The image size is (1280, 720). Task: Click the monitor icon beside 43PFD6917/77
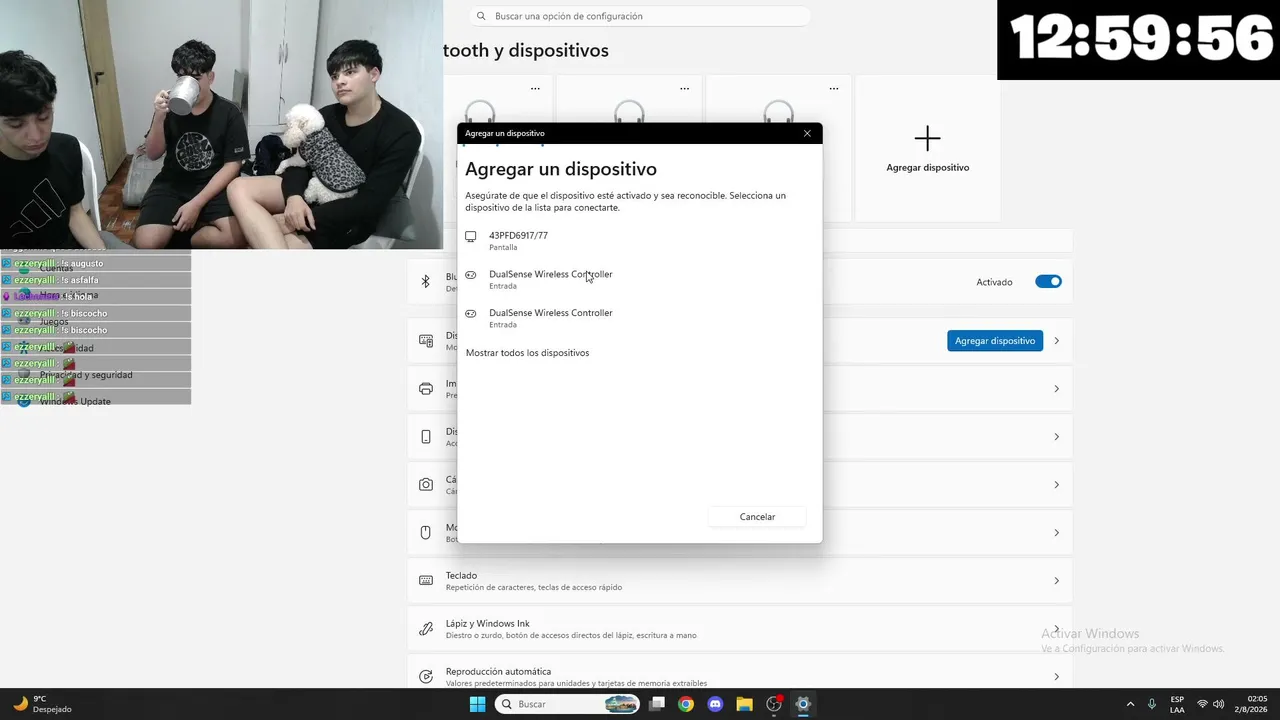click(471, 237)
